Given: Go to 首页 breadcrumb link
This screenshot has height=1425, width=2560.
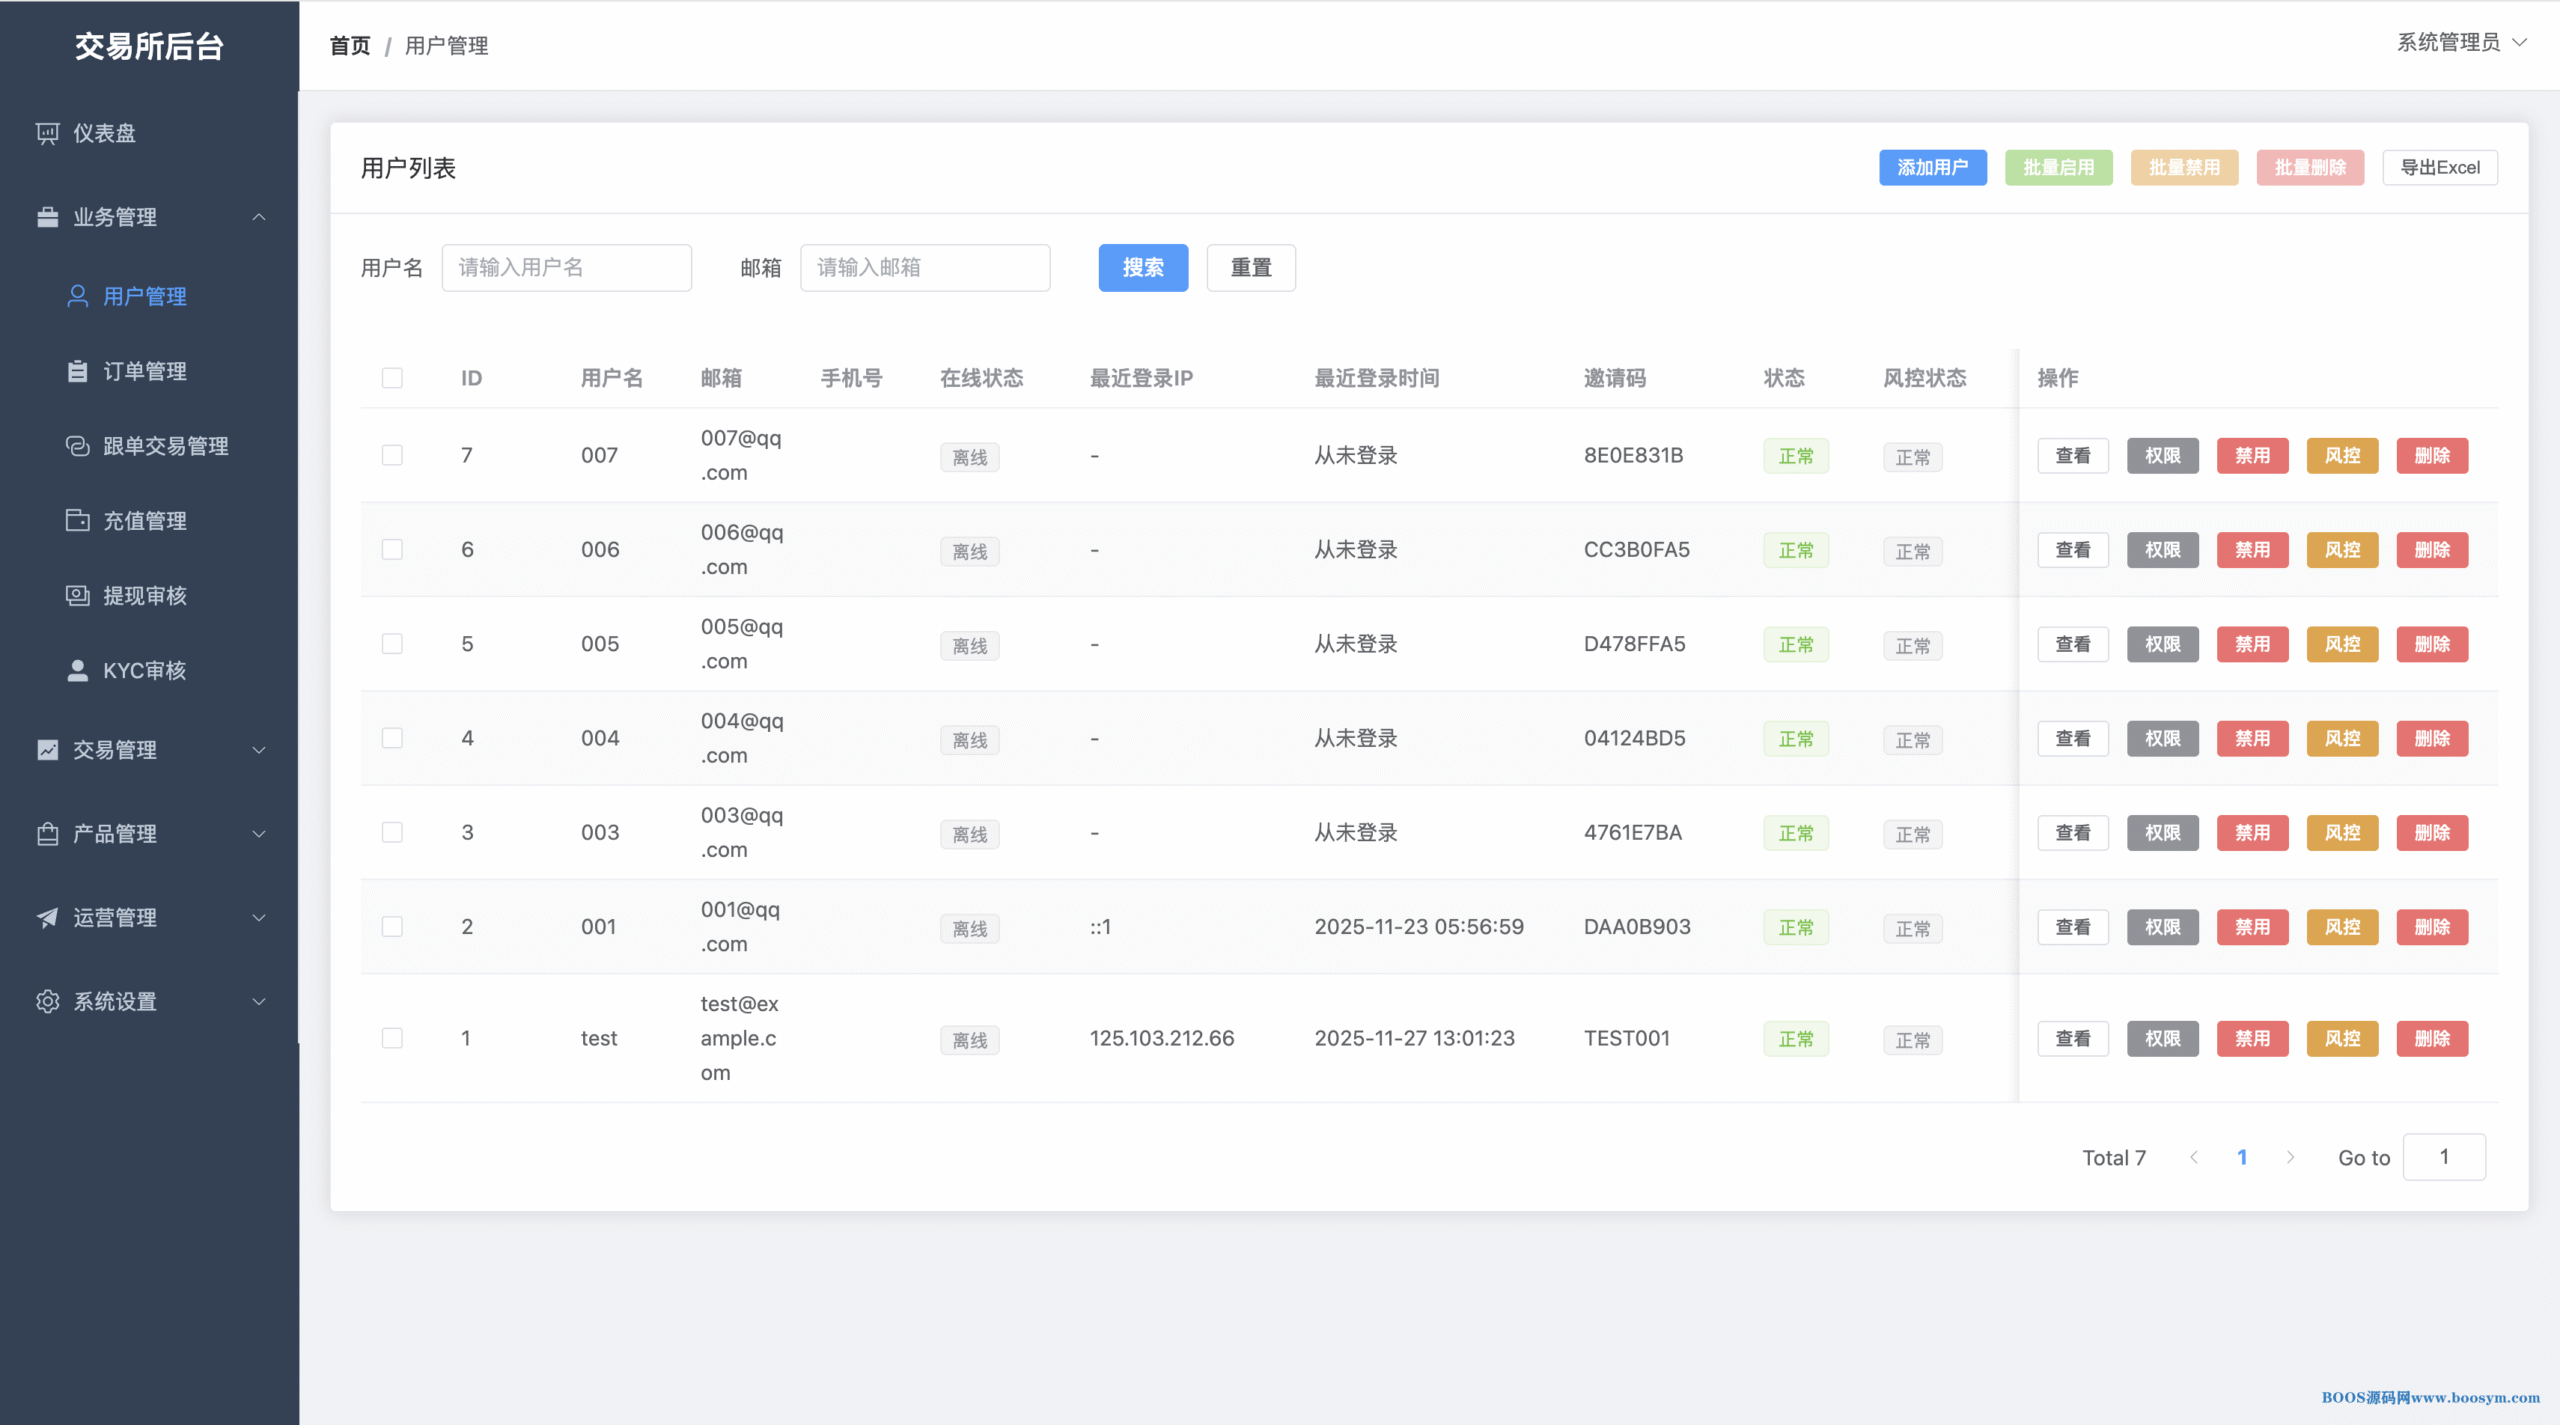Looking at the screenshot, I should (x=350, y=46).
